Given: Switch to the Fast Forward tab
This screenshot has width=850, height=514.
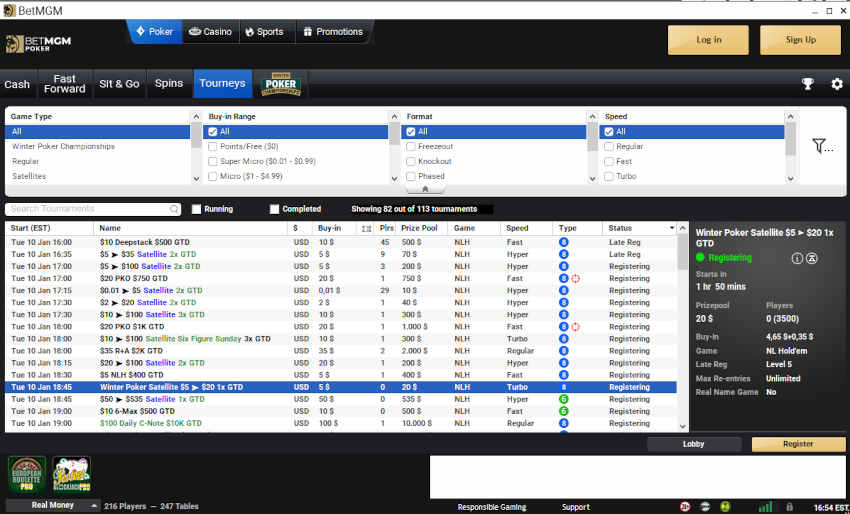Looking at the screenshot, I should [x=65, y=84].
